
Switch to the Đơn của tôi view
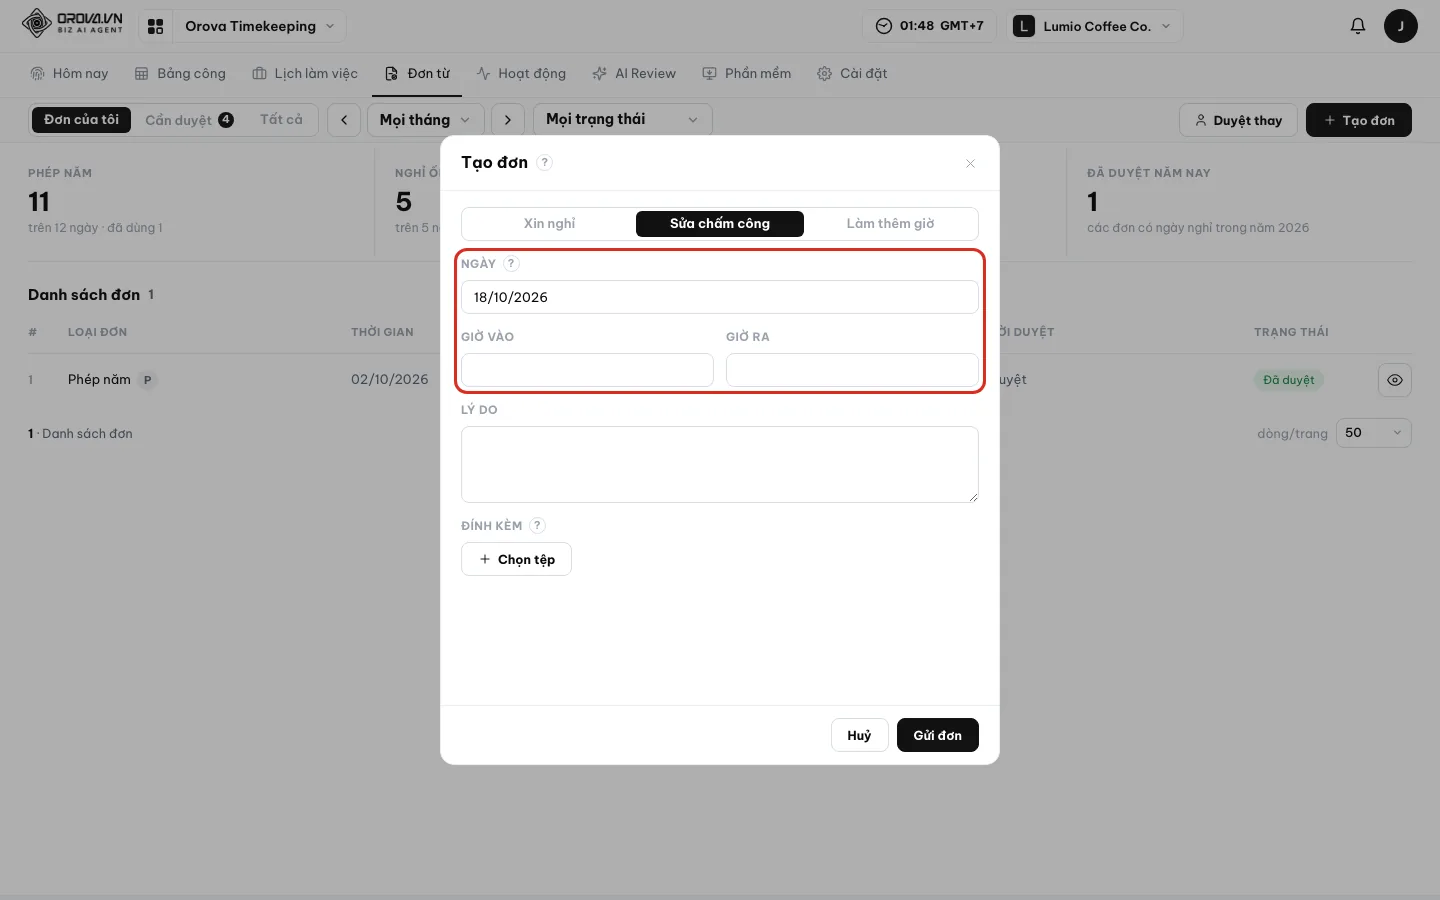tap(81, 120)
